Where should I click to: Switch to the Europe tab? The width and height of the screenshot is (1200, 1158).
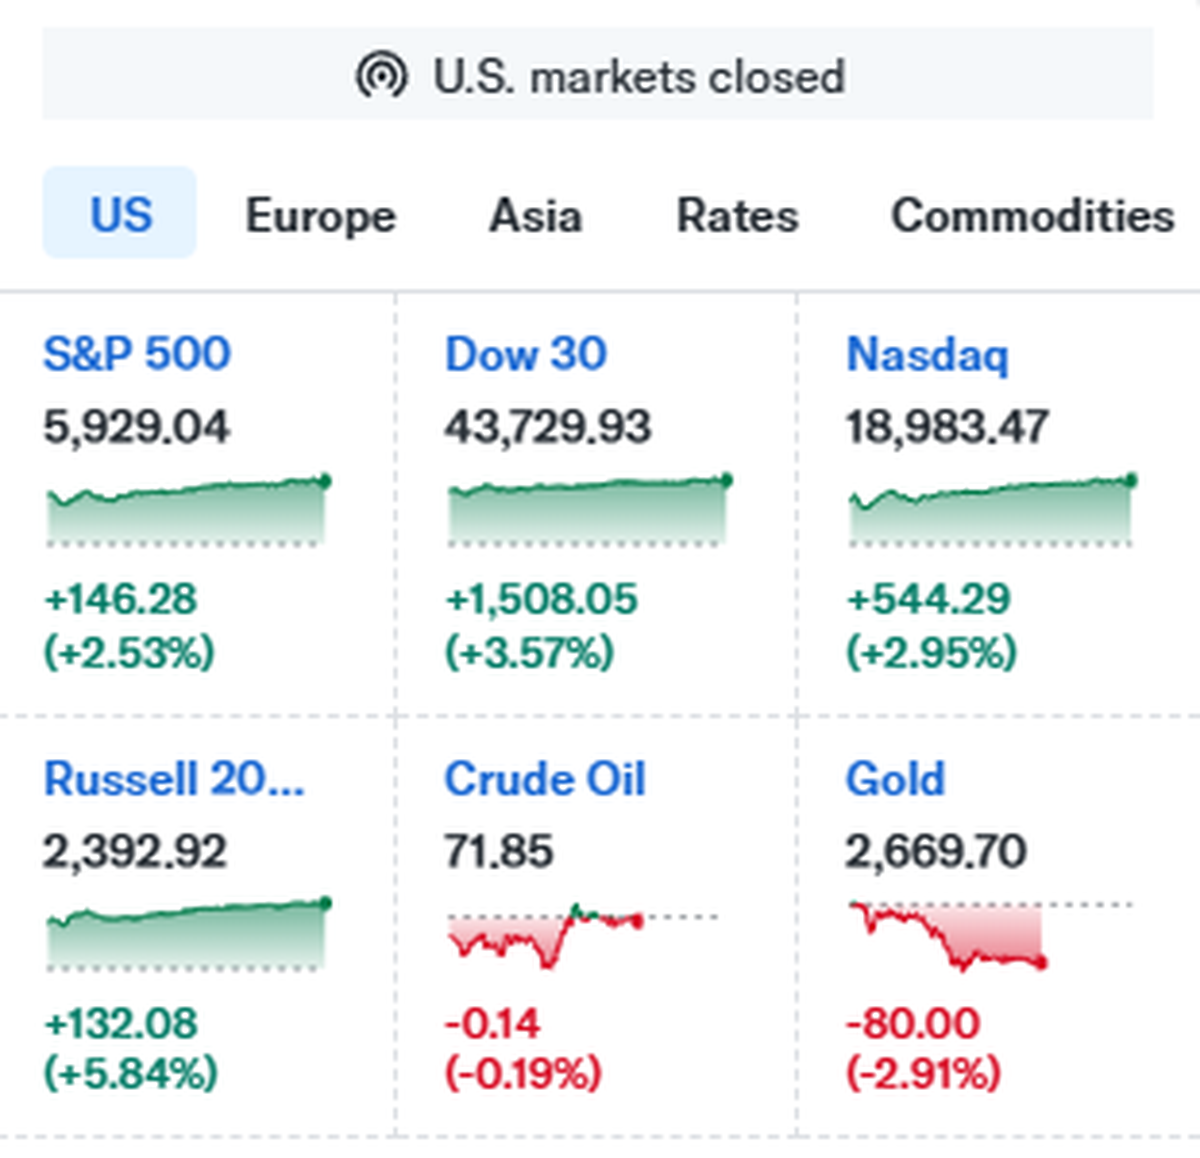click(x=321, y=216)
